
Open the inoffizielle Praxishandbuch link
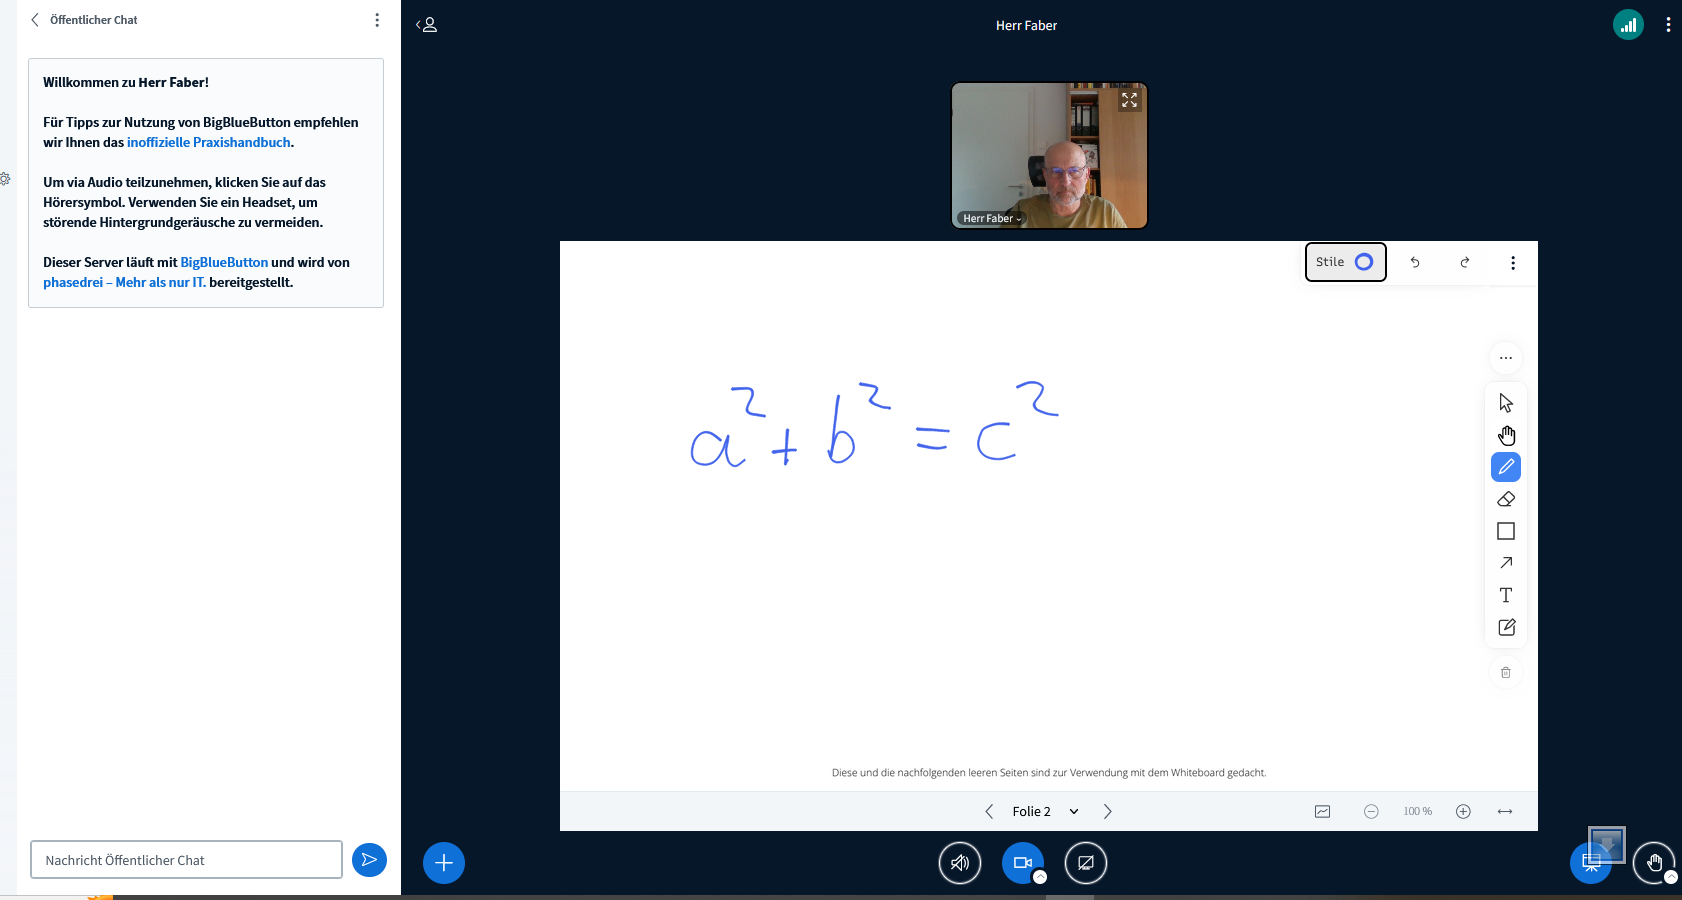click(x=208, y=142)
